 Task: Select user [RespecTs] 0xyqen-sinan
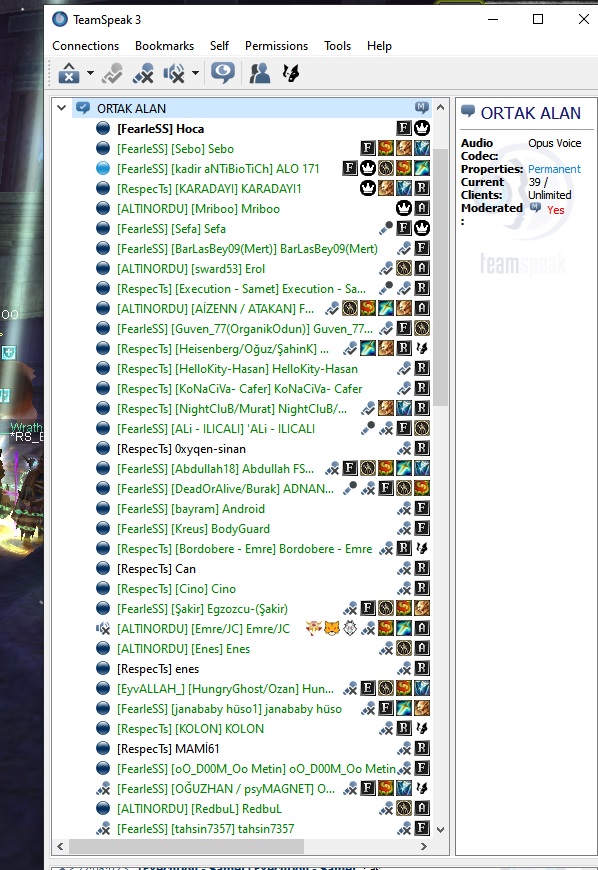(181, 449)
